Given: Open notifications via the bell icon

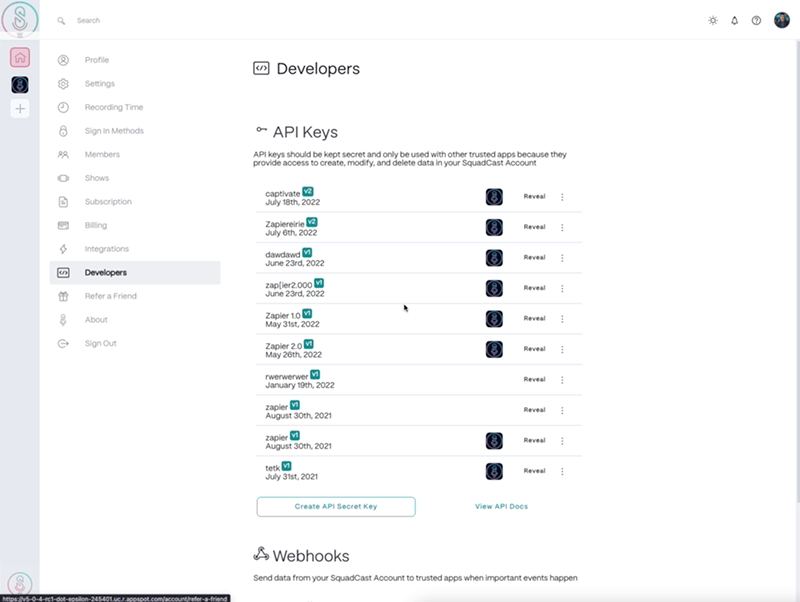Looking at the screenshot, I should point(734,20).
